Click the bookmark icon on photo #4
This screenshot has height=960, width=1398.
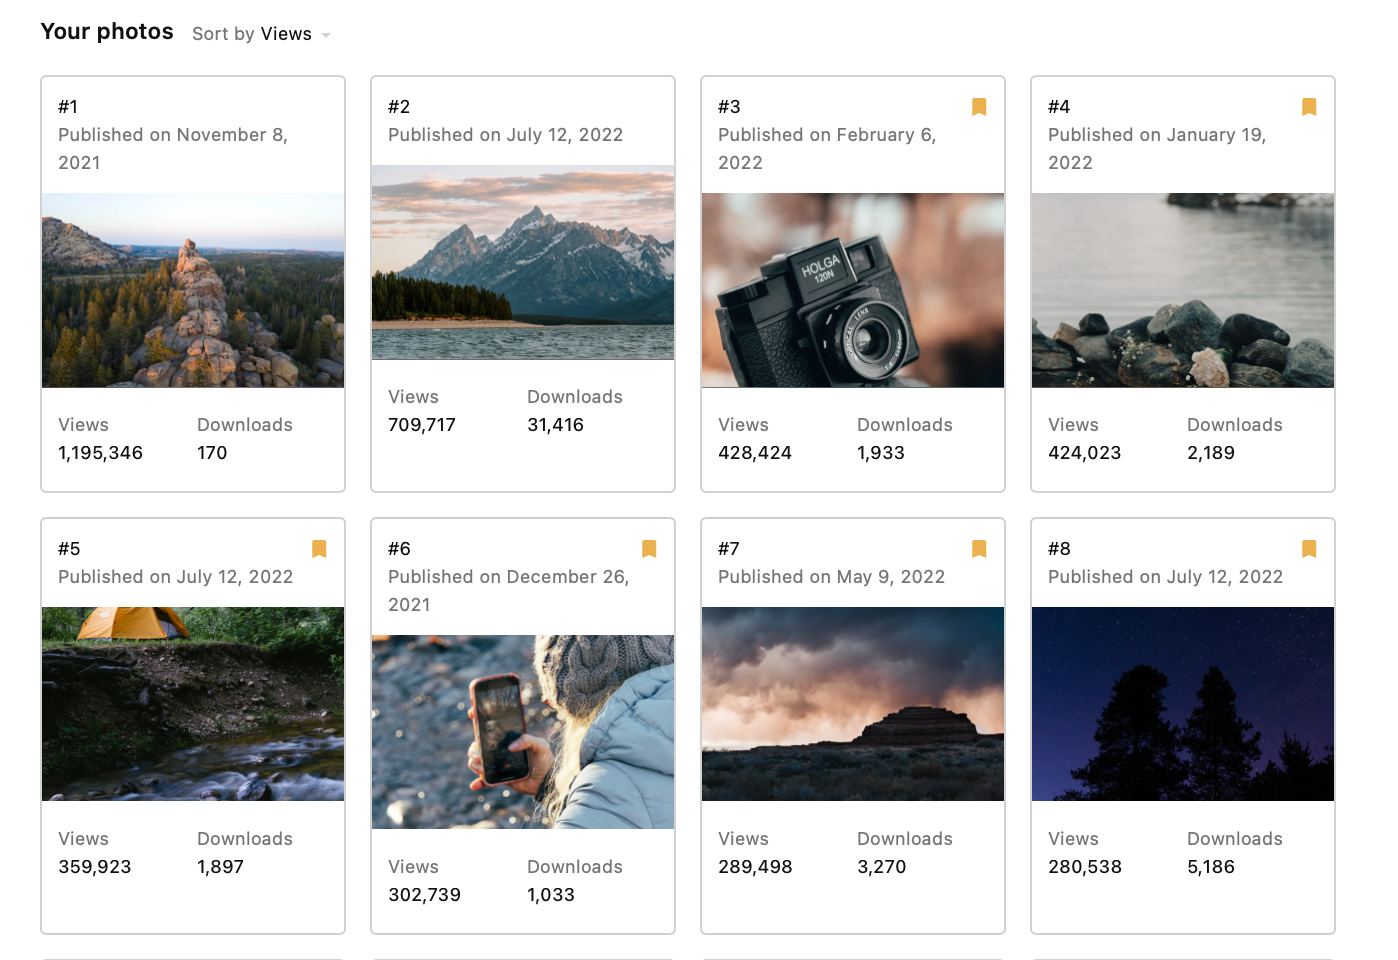click(1309, 107)
